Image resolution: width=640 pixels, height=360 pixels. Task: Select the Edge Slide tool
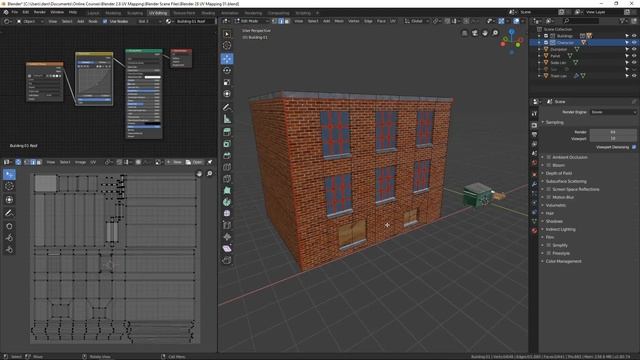point(227,225)
